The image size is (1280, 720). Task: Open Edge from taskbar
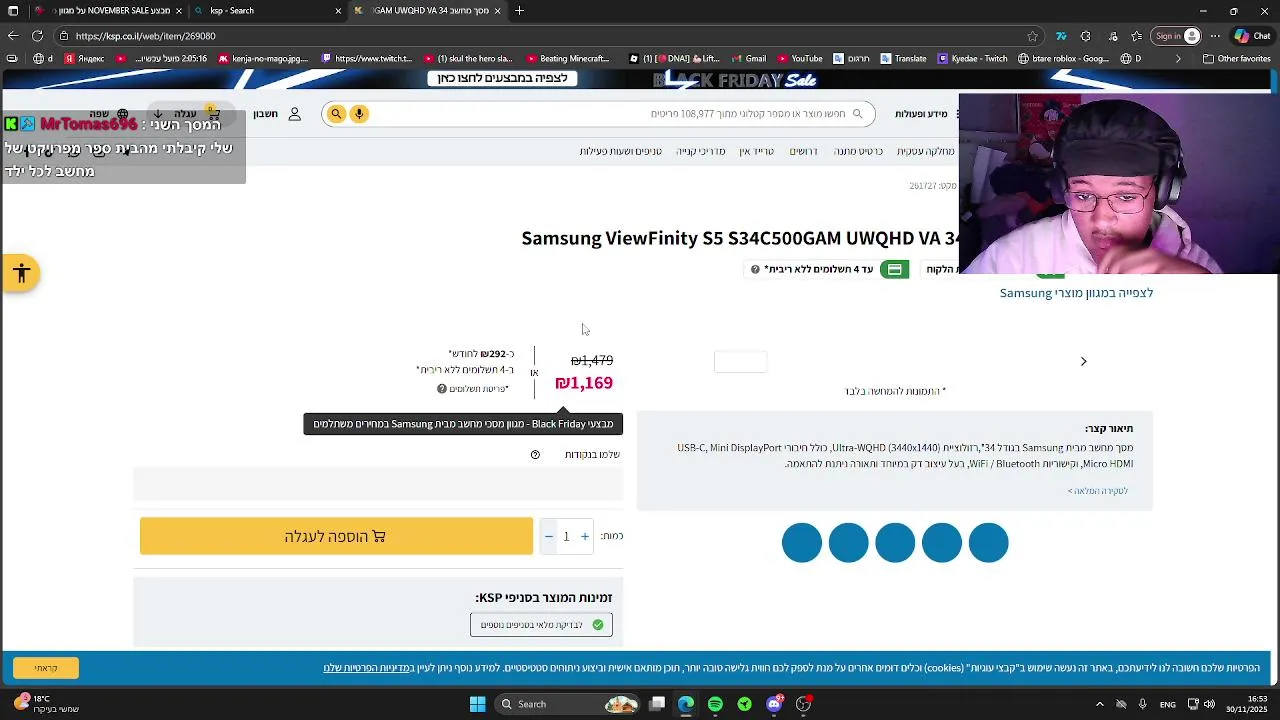point(686,704)
